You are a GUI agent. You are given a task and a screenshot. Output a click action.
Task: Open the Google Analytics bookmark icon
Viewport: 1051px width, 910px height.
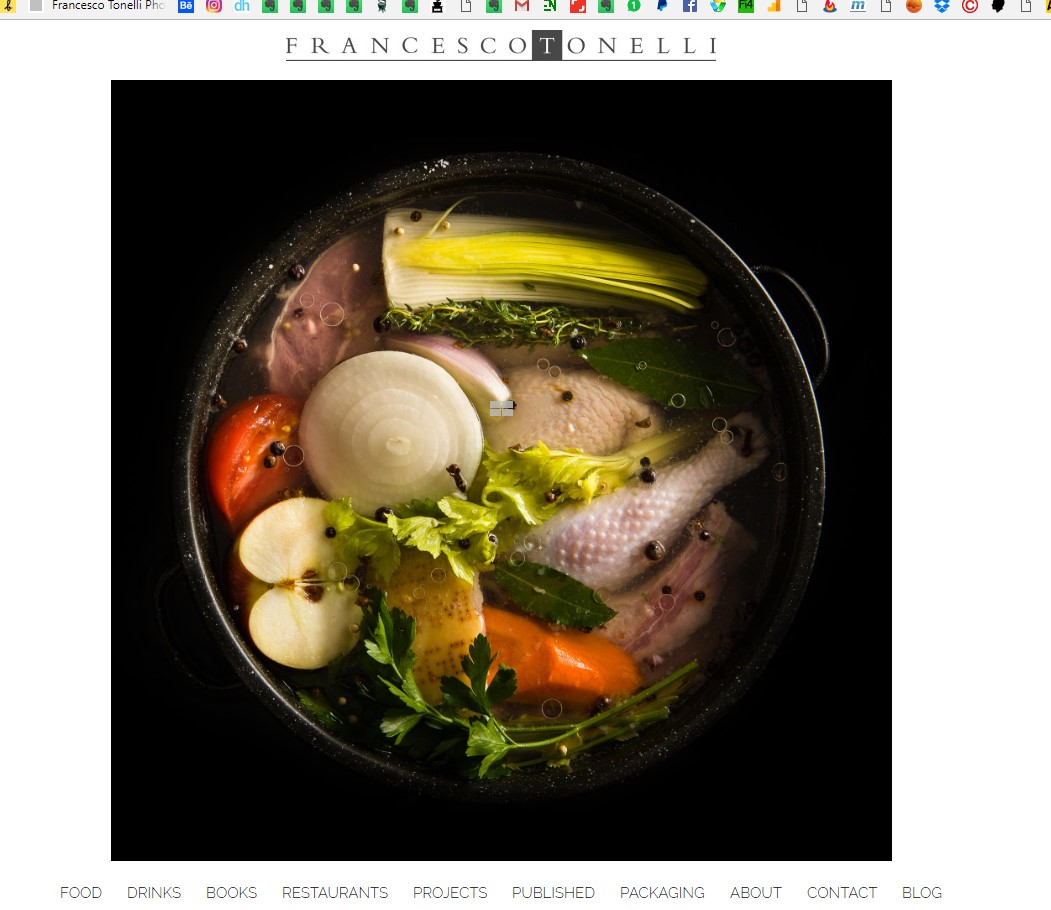(x=774, y=6)
